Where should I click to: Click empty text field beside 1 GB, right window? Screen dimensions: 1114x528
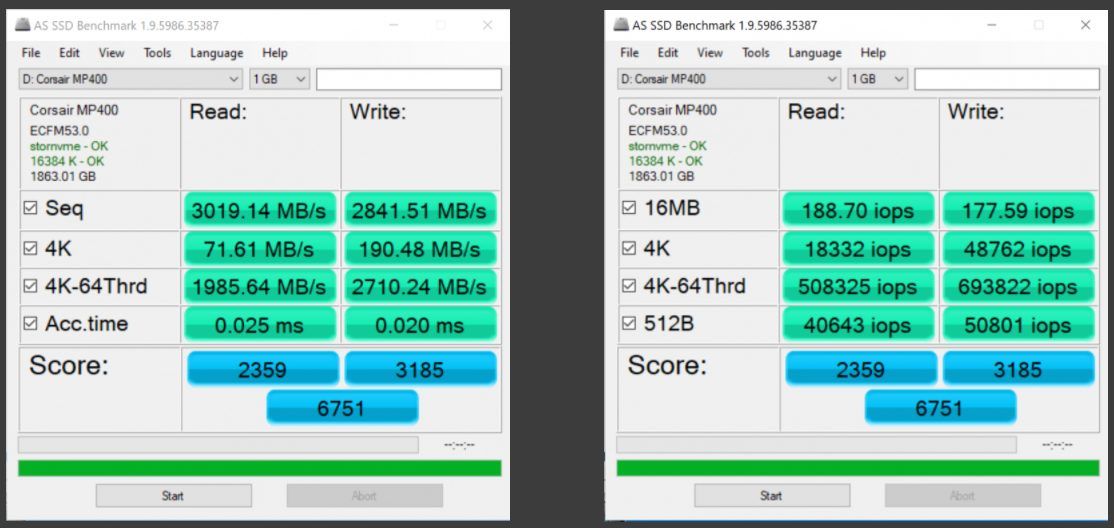1007,79
